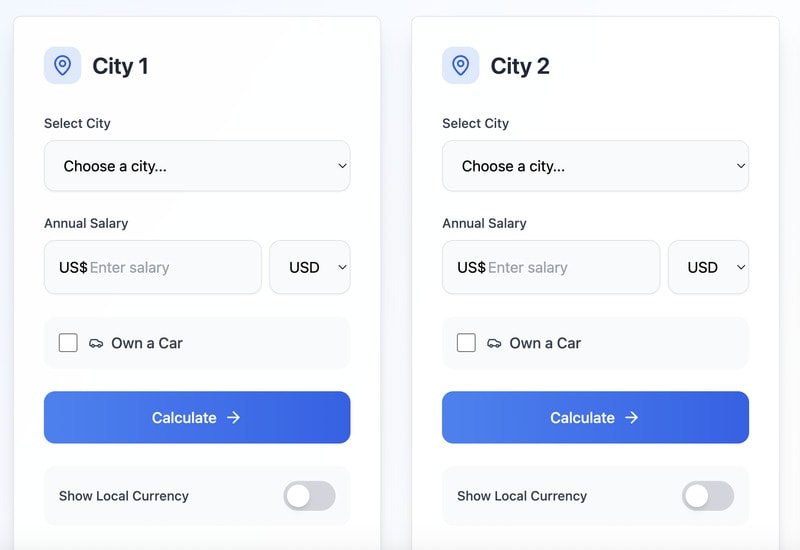Screen dimensions: 800x550
Task: Click the City 2 heading text
Action: (x=519, y=66)
